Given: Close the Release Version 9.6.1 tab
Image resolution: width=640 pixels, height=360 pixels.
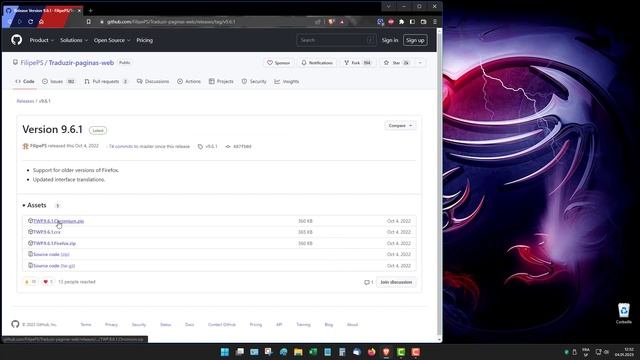Looking at the screenshot, I should 79,10.
